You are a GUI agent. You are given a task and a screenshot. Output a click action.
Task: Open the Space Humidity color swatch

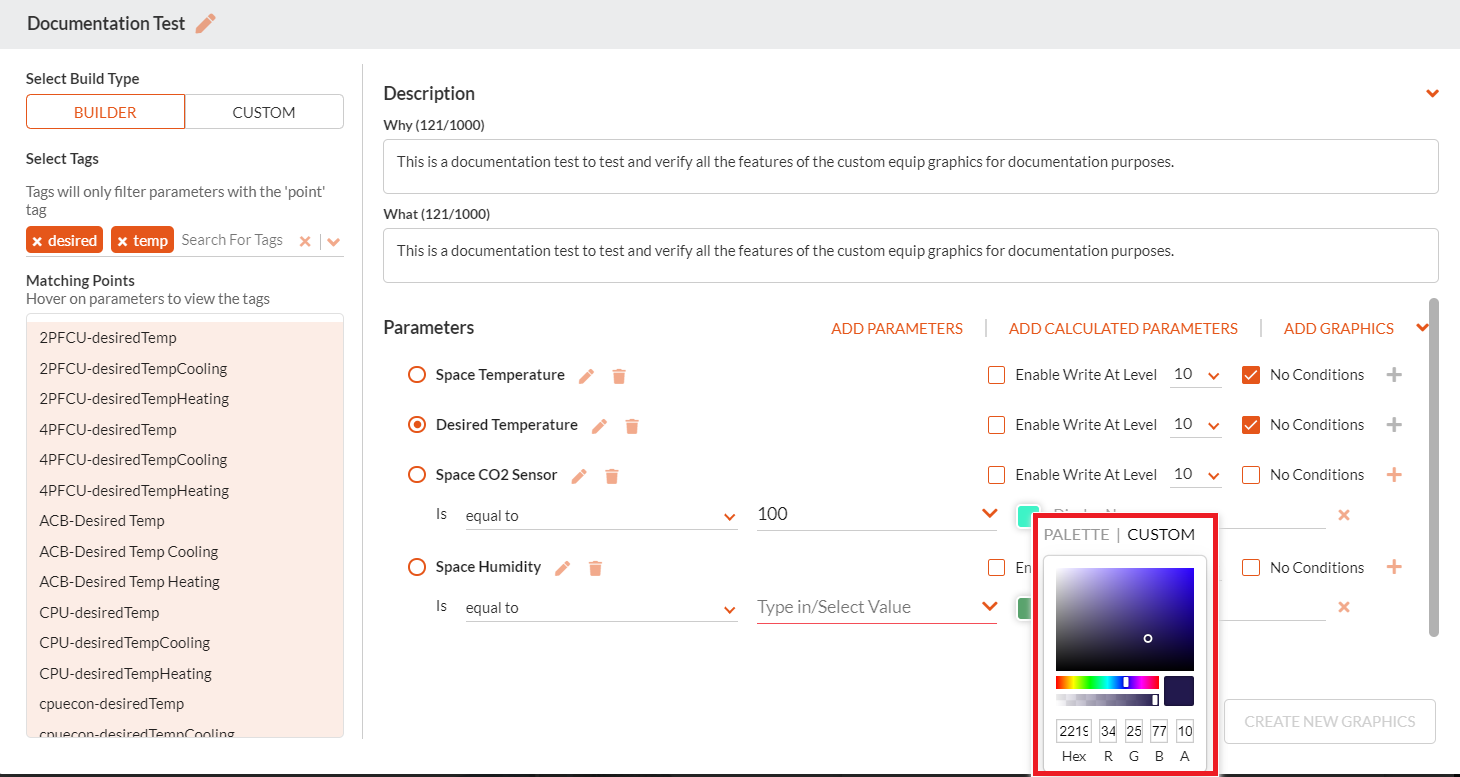1024,607
